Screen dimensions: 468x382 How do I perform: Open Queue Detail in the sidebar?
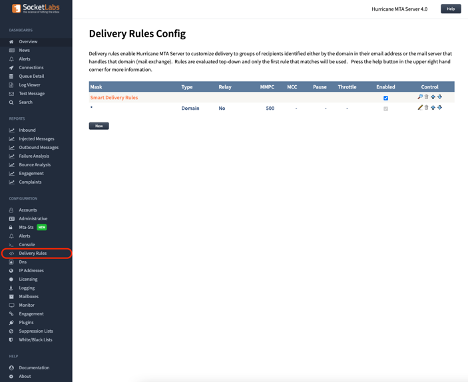click(x=31, y=76)
